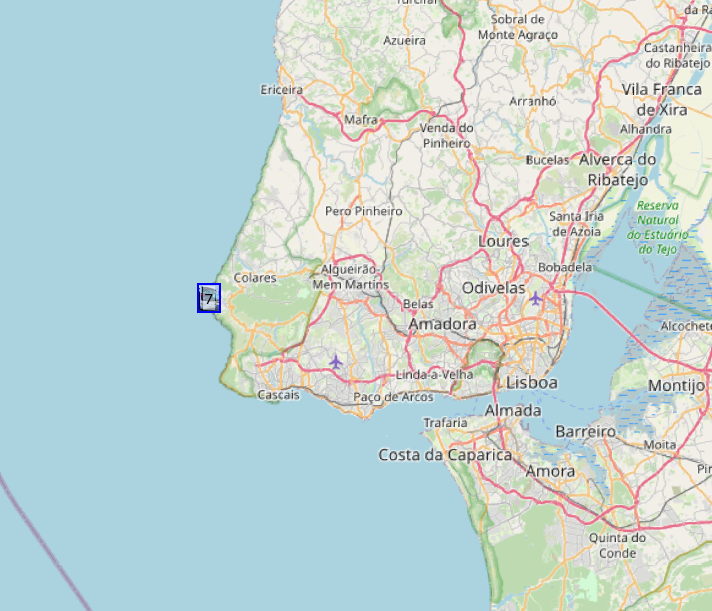712x611 pixels.
Task: Select the Lisboa city label
Action: (x=532, y=383)
